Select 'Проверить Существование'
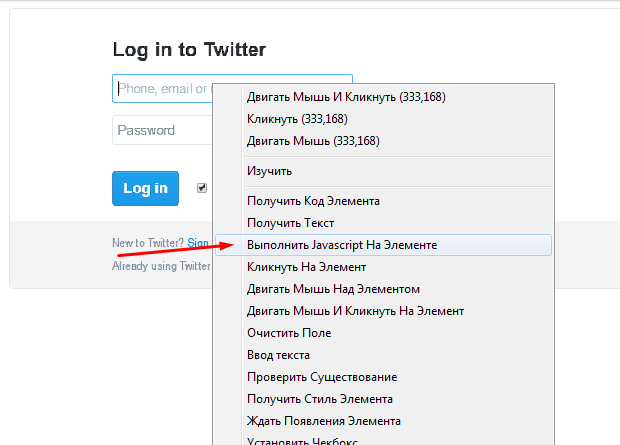 click(x=383, y=377)
